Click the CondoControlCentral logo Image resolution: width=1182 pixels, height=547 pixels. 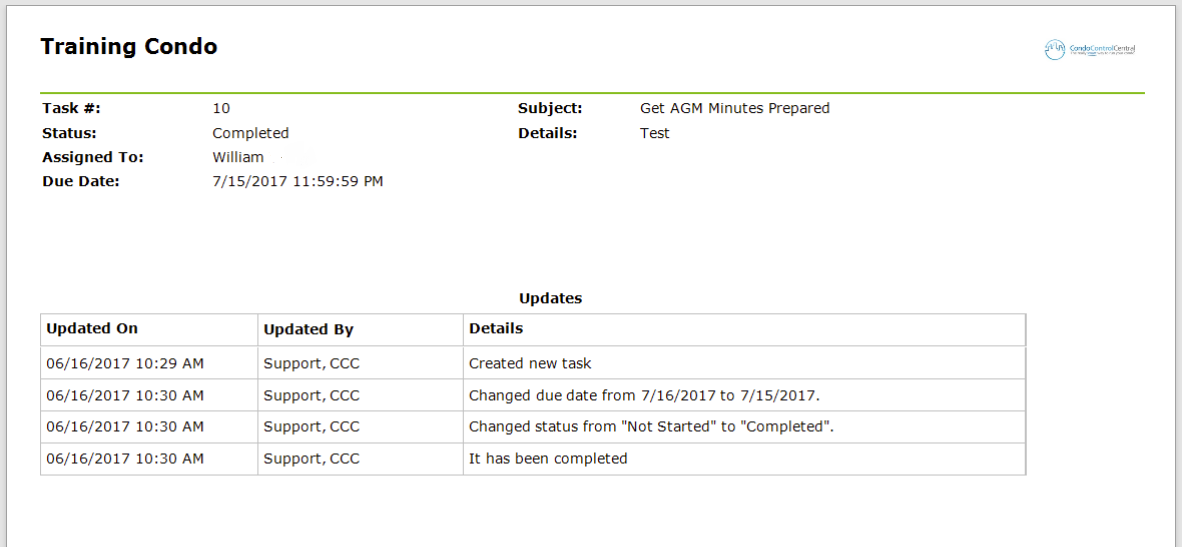point(1089,50)
